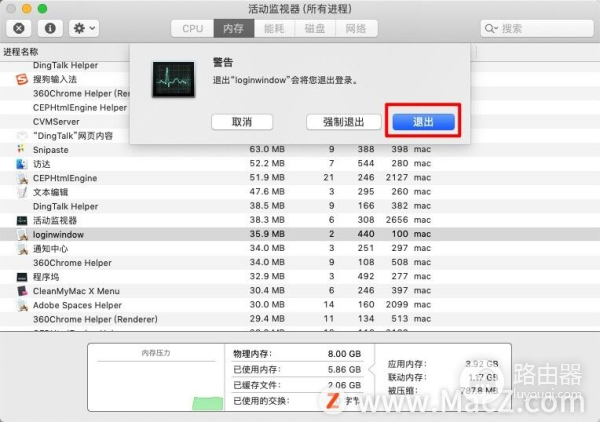Select the CVMServer process row
This screenshot has height=422, width=600.
pyautogui.click(x=65, y=122)
